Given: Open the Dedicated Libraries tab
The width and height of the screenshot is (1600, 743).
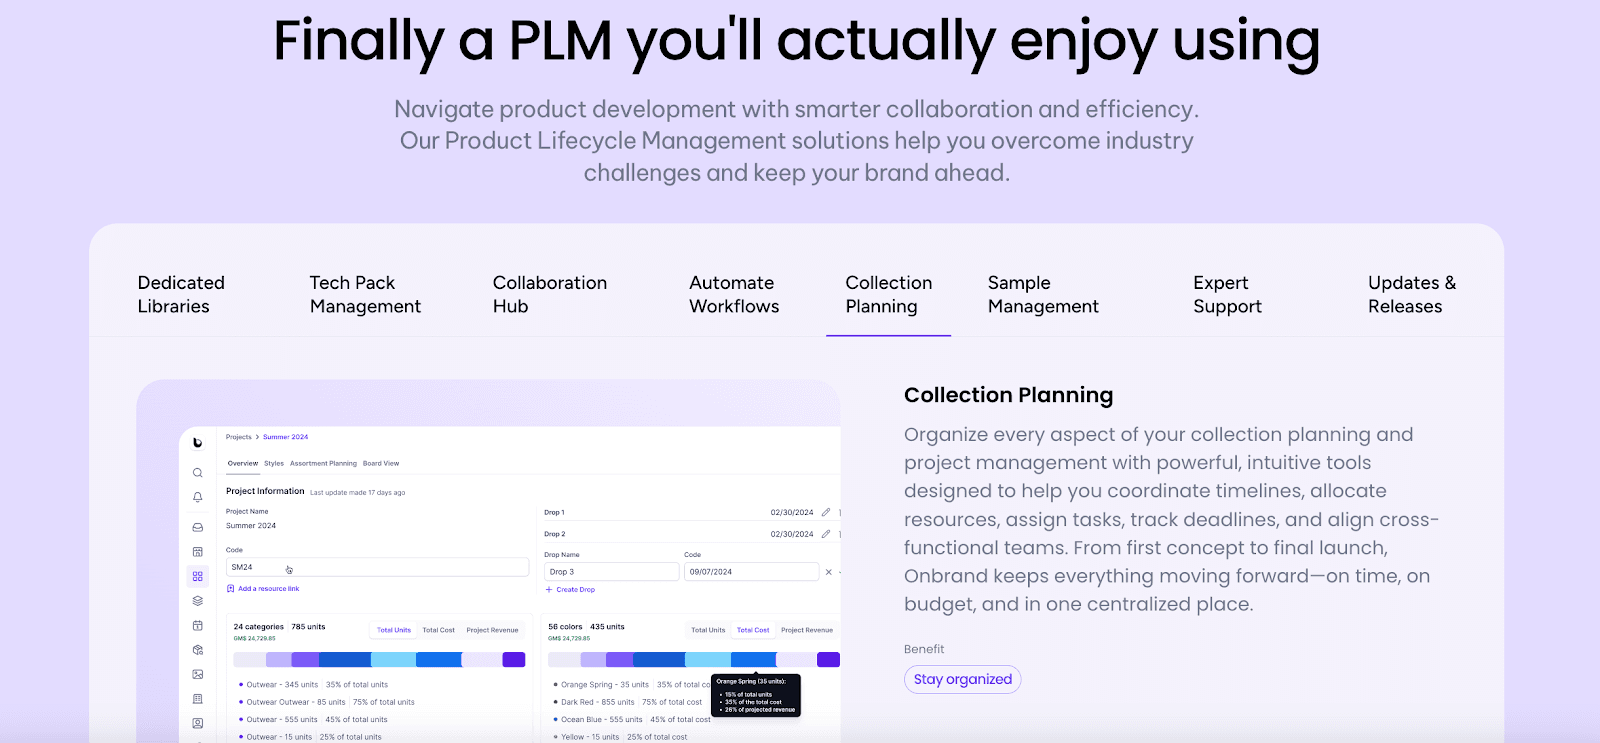Looking at the screenshot, I should [x=181, y=295].
